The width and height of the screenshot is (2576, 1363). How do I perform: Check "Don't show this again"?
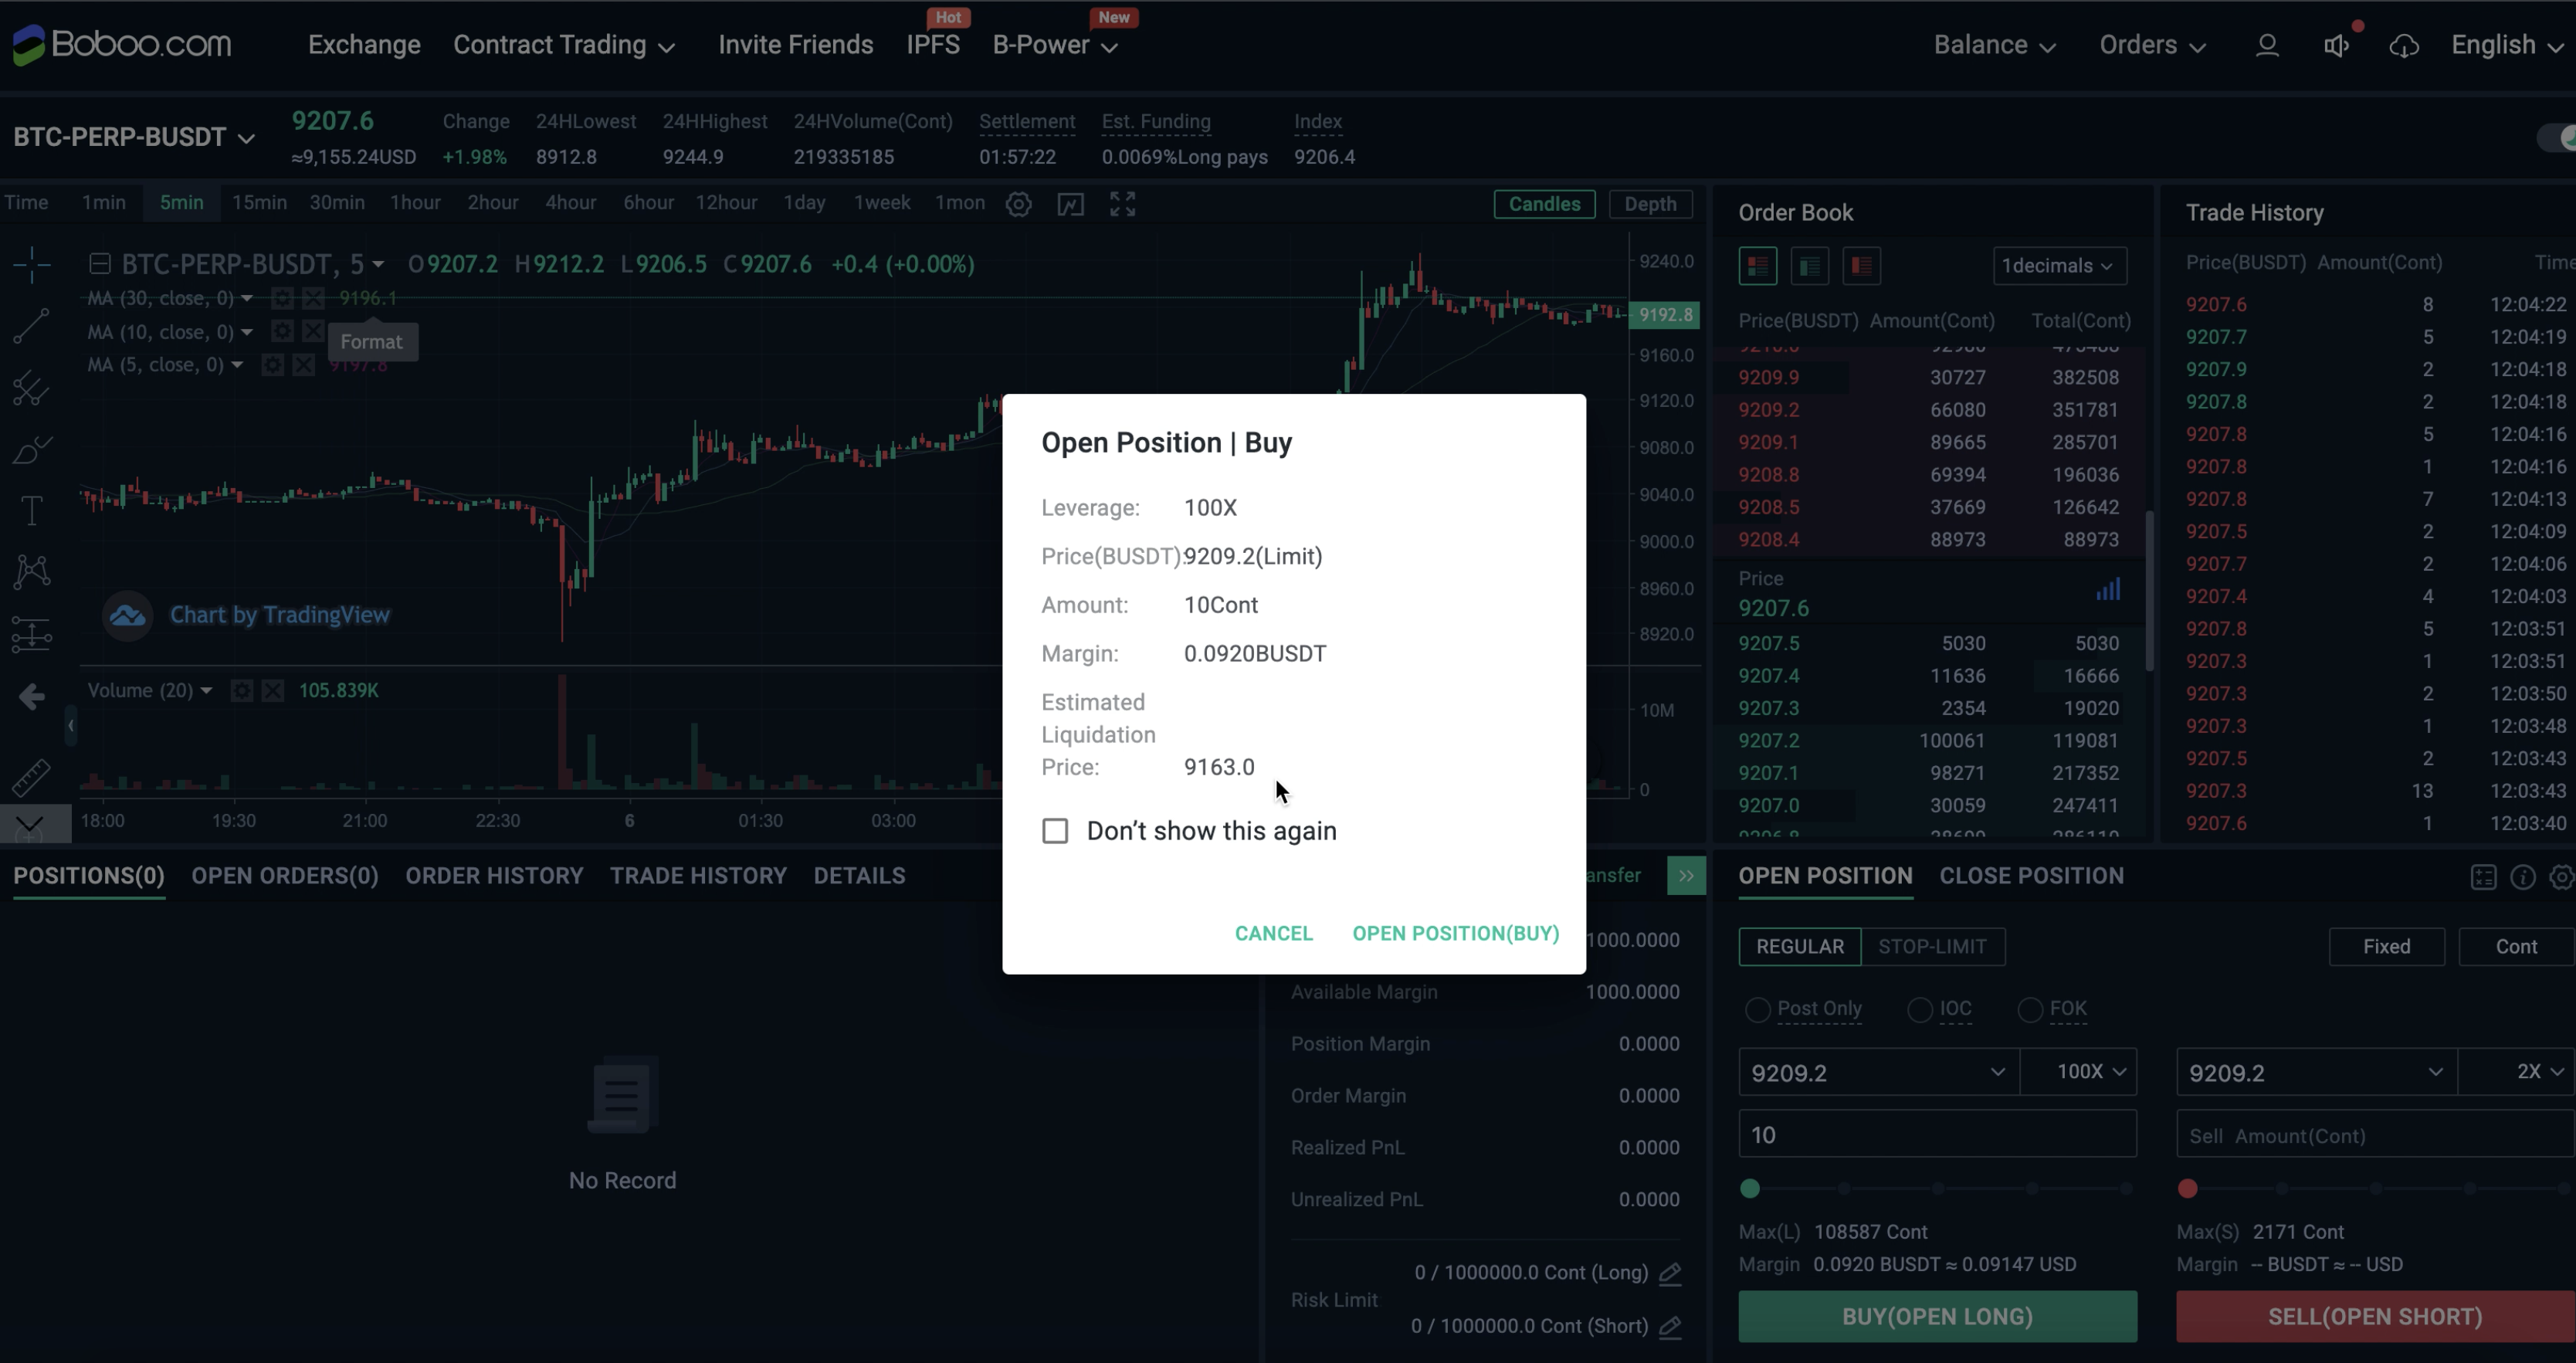point(1055,831)
